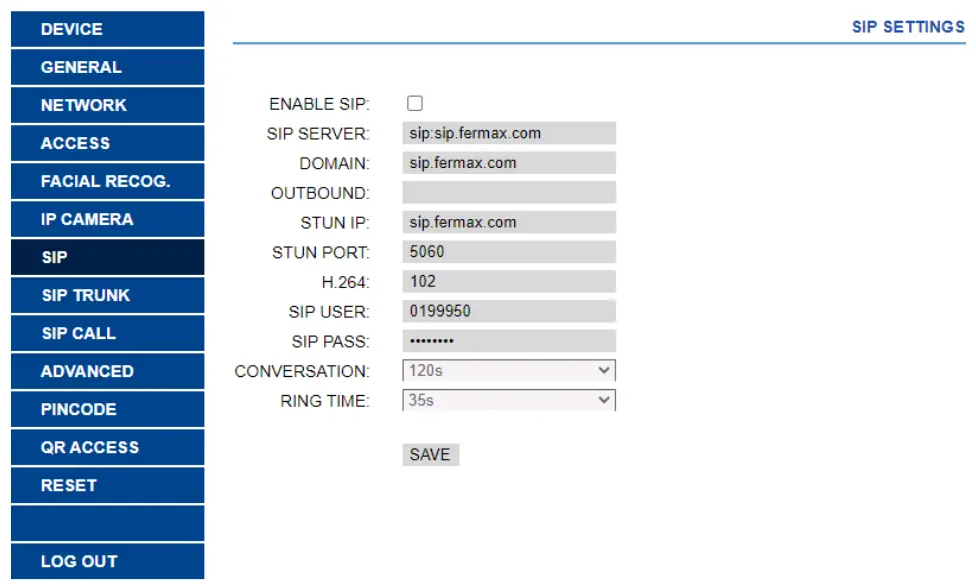Image resolution: width=976 pixels, height=584 pixels.
Task: Open the DEVICE menu section
Action: tap(107, 30)
